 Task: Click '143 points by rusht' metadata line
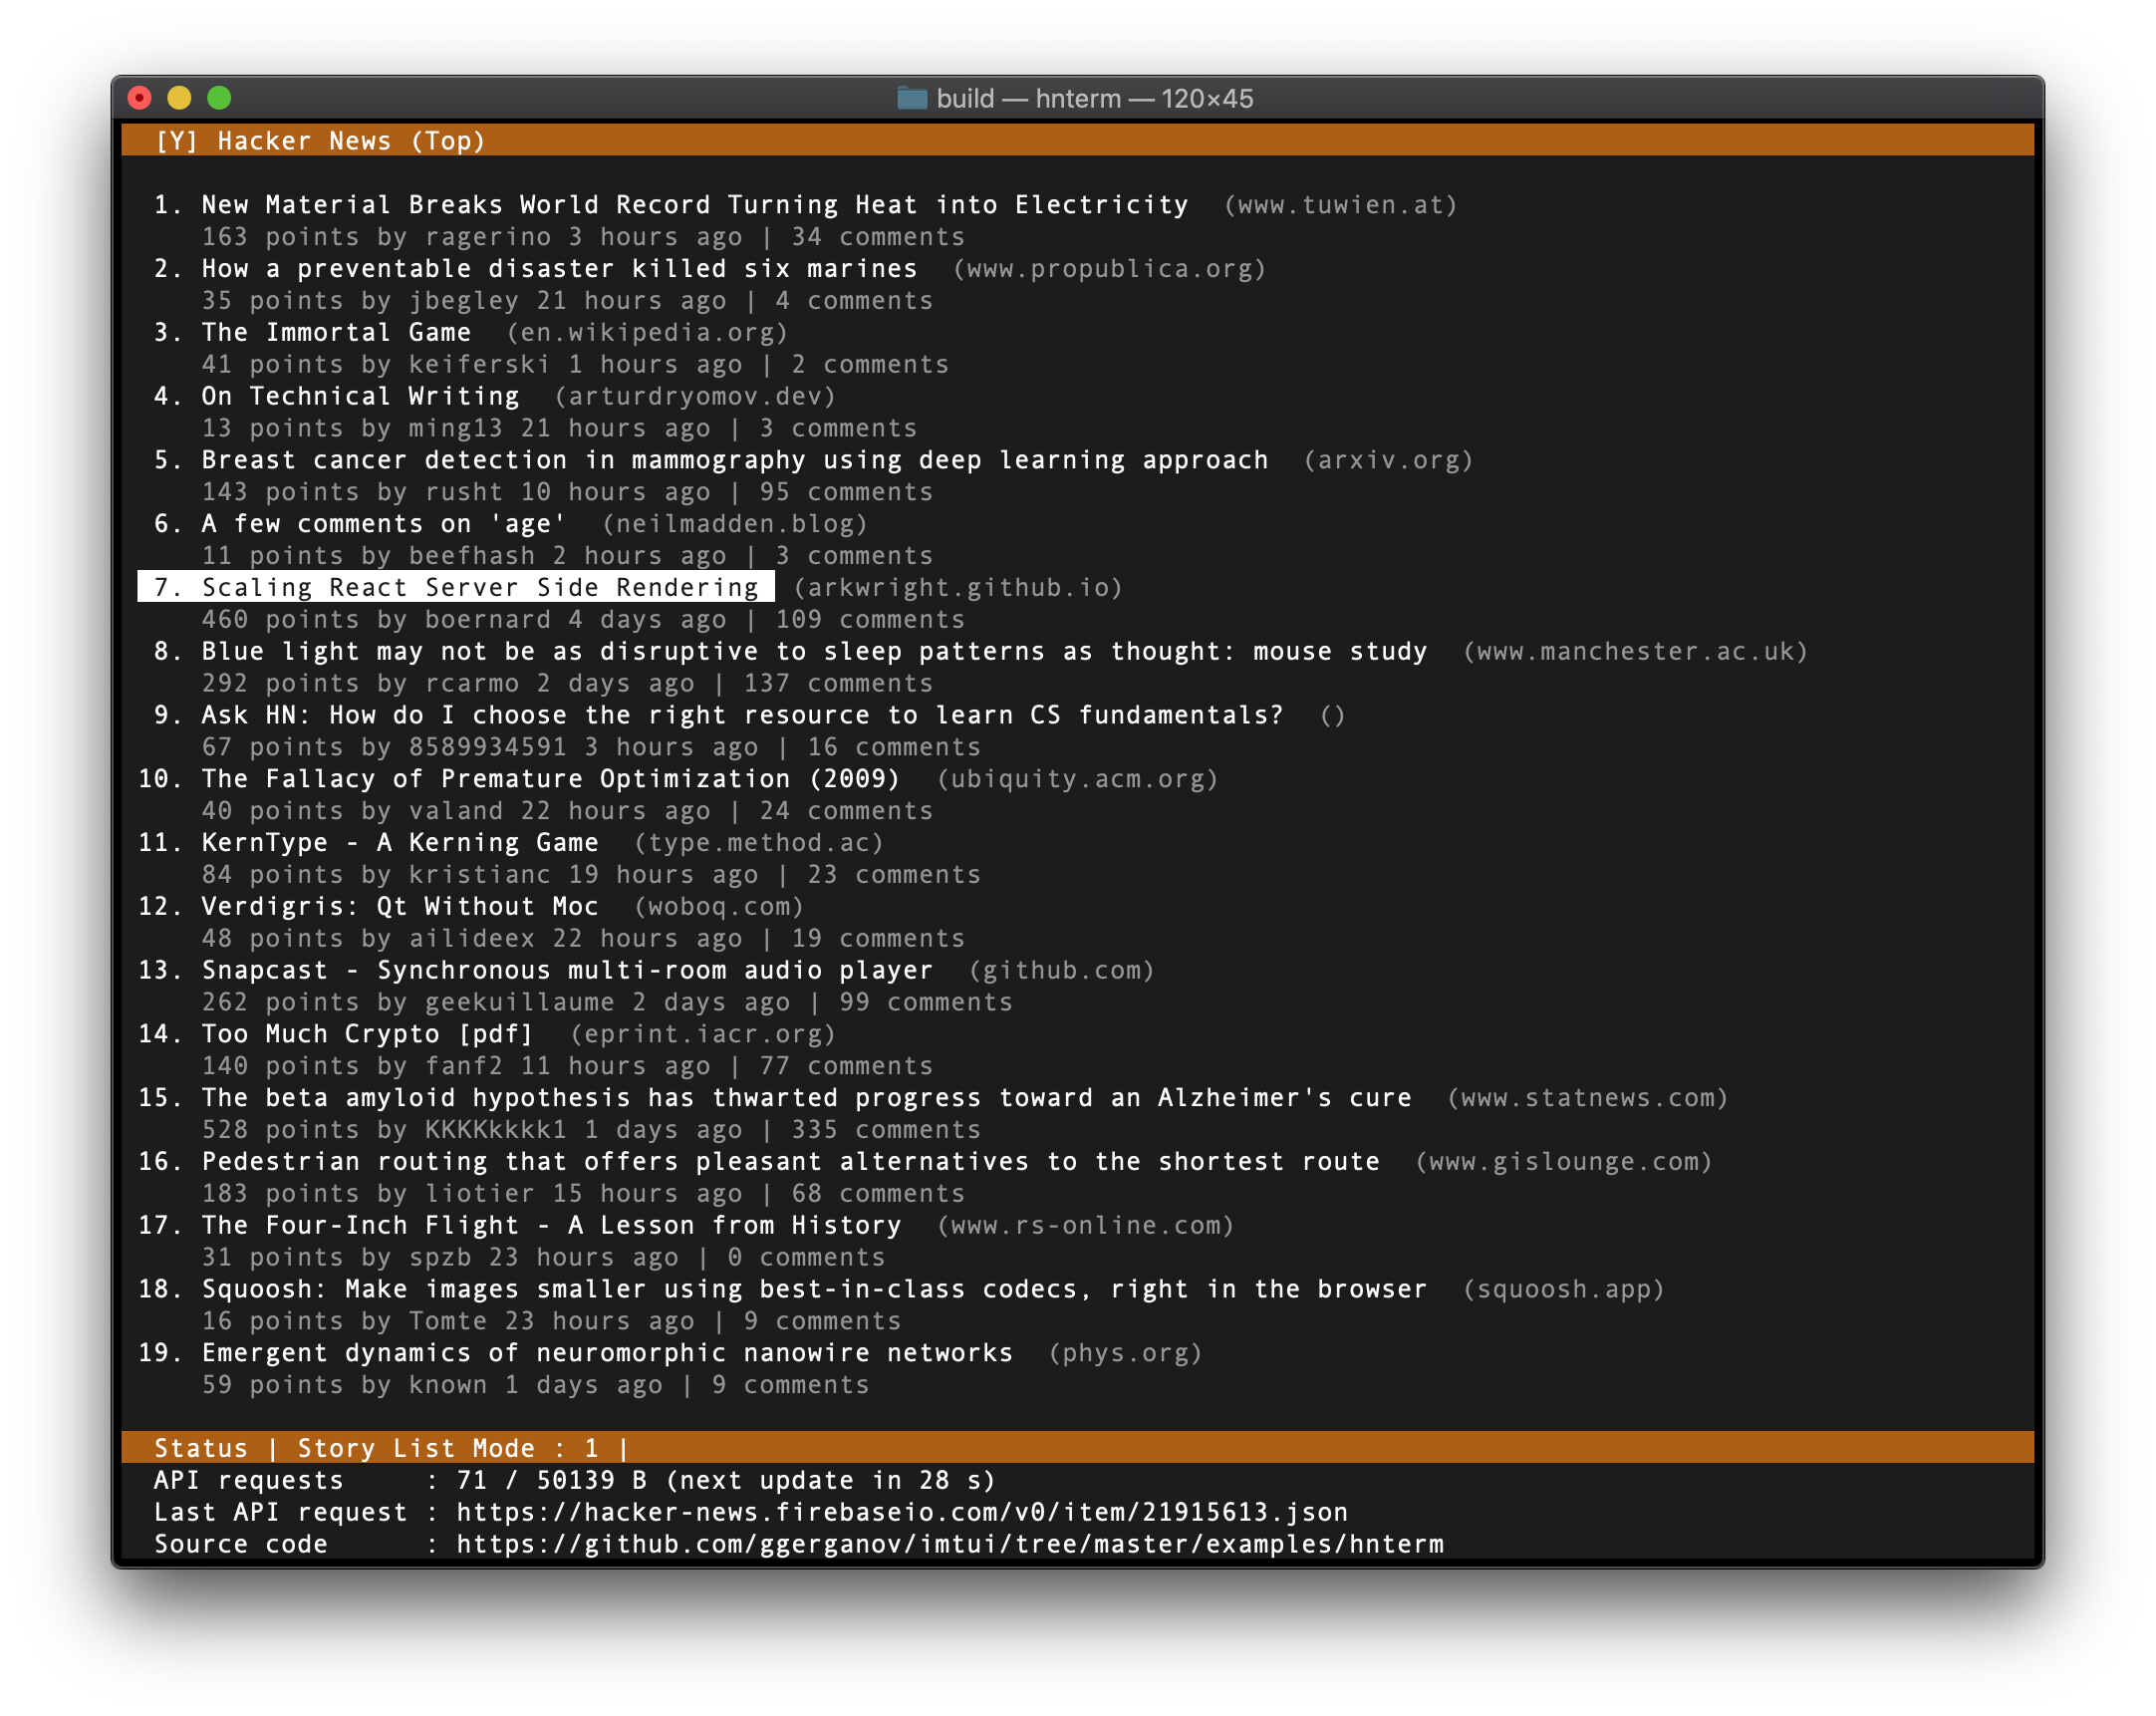click(567, 492)
